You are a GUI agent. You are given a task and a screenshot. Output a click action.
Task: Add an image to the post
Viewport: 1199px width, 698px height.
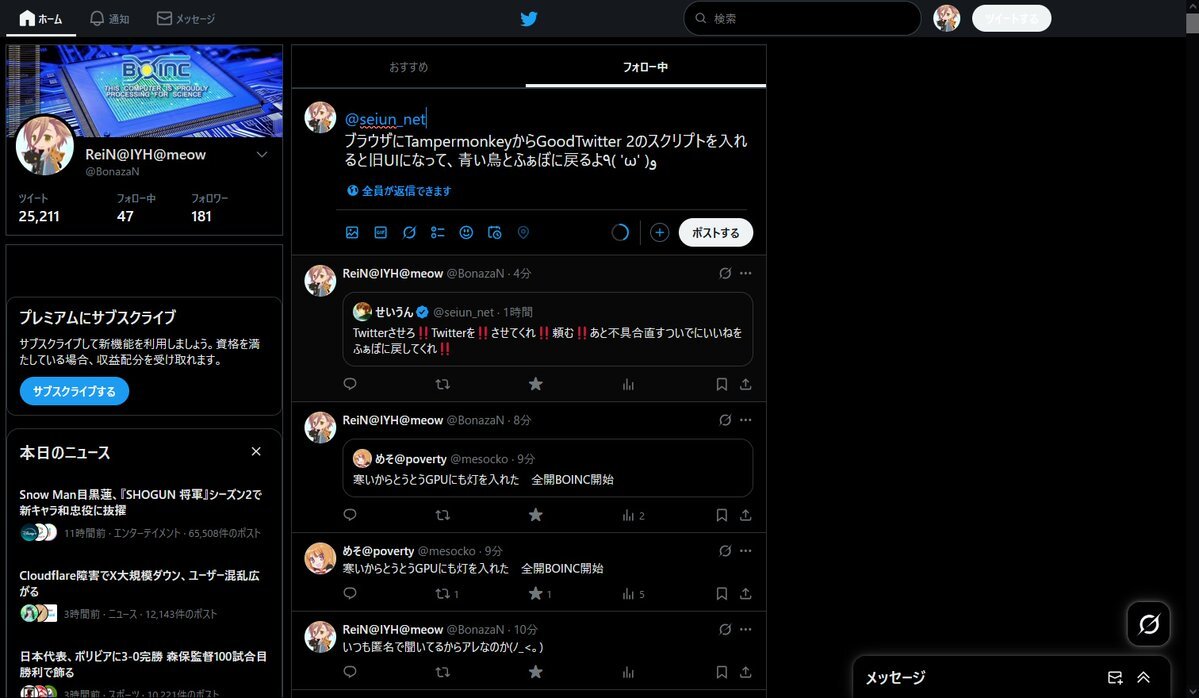coord(352,232)
